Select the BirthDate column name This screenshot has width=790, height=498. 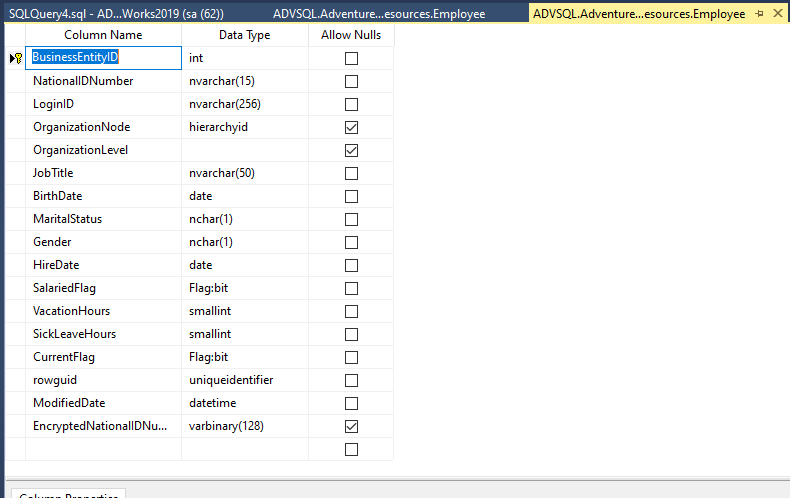(x=103, y=196)
